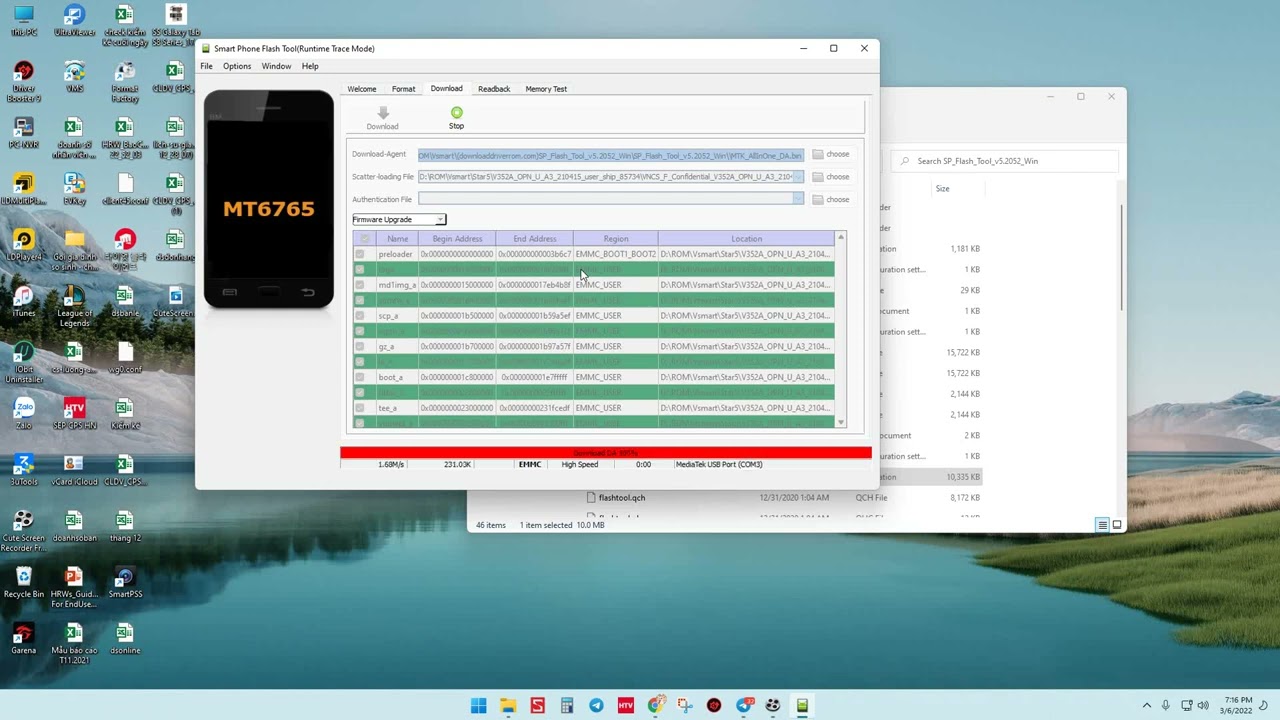
Task: Click the Begin Address column header
Action: click(x=457, y=239)
